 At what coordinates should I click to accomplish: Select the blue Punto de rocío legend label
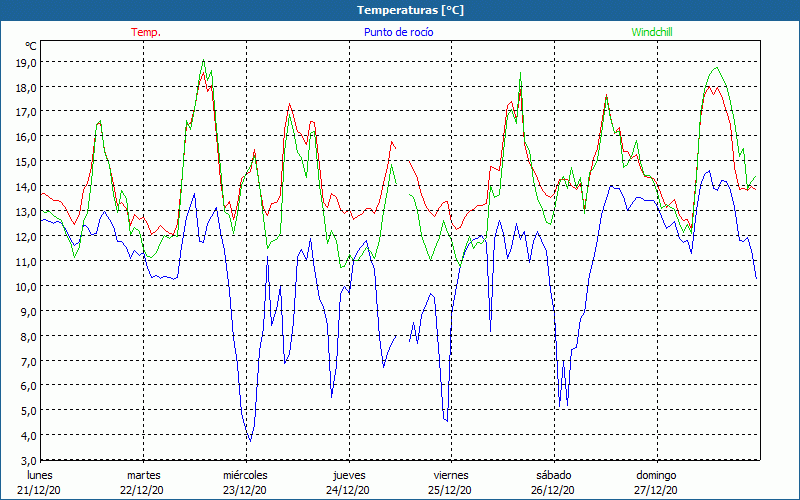click(x=398, y=32)
